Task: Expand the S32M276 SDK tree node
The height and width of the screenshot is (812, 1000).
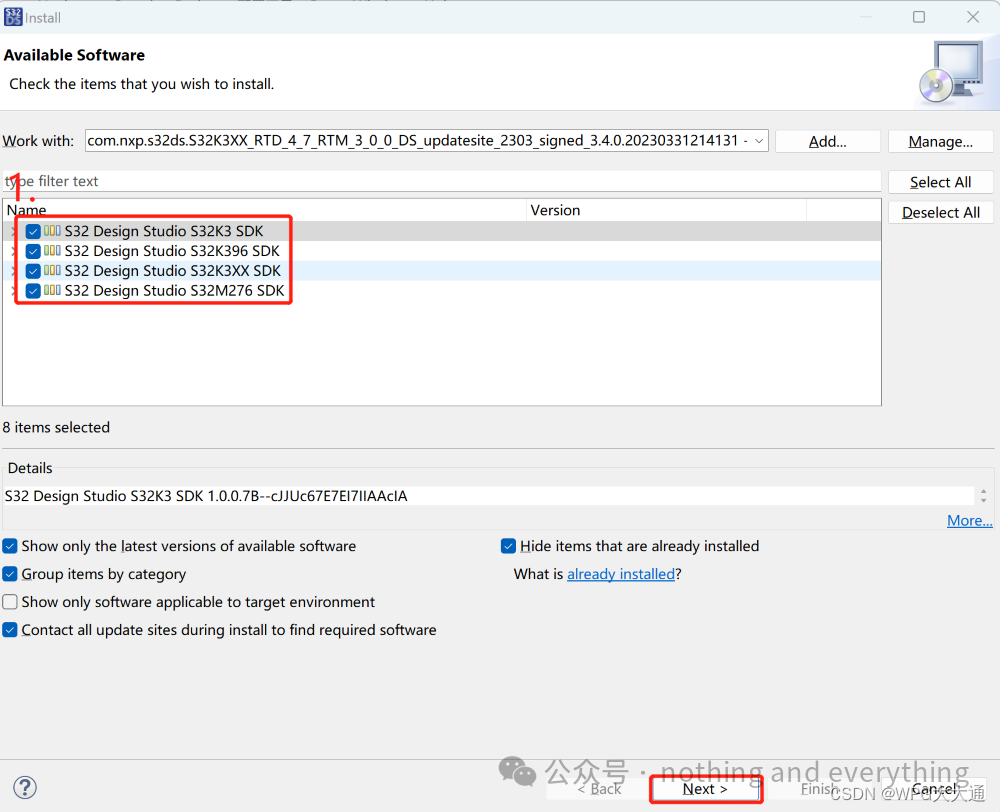Action: tap(14, 291)
